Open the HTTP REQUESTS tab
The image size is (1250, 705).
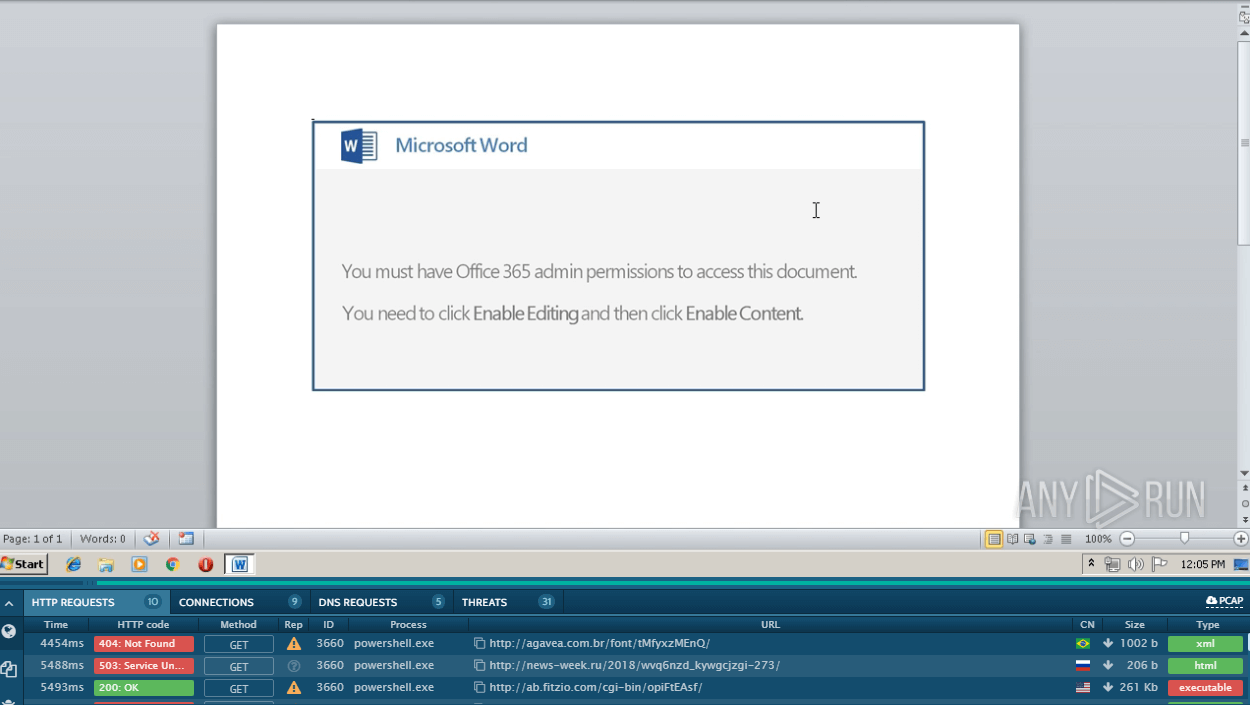pyautogui.click(x=96, y=602)
